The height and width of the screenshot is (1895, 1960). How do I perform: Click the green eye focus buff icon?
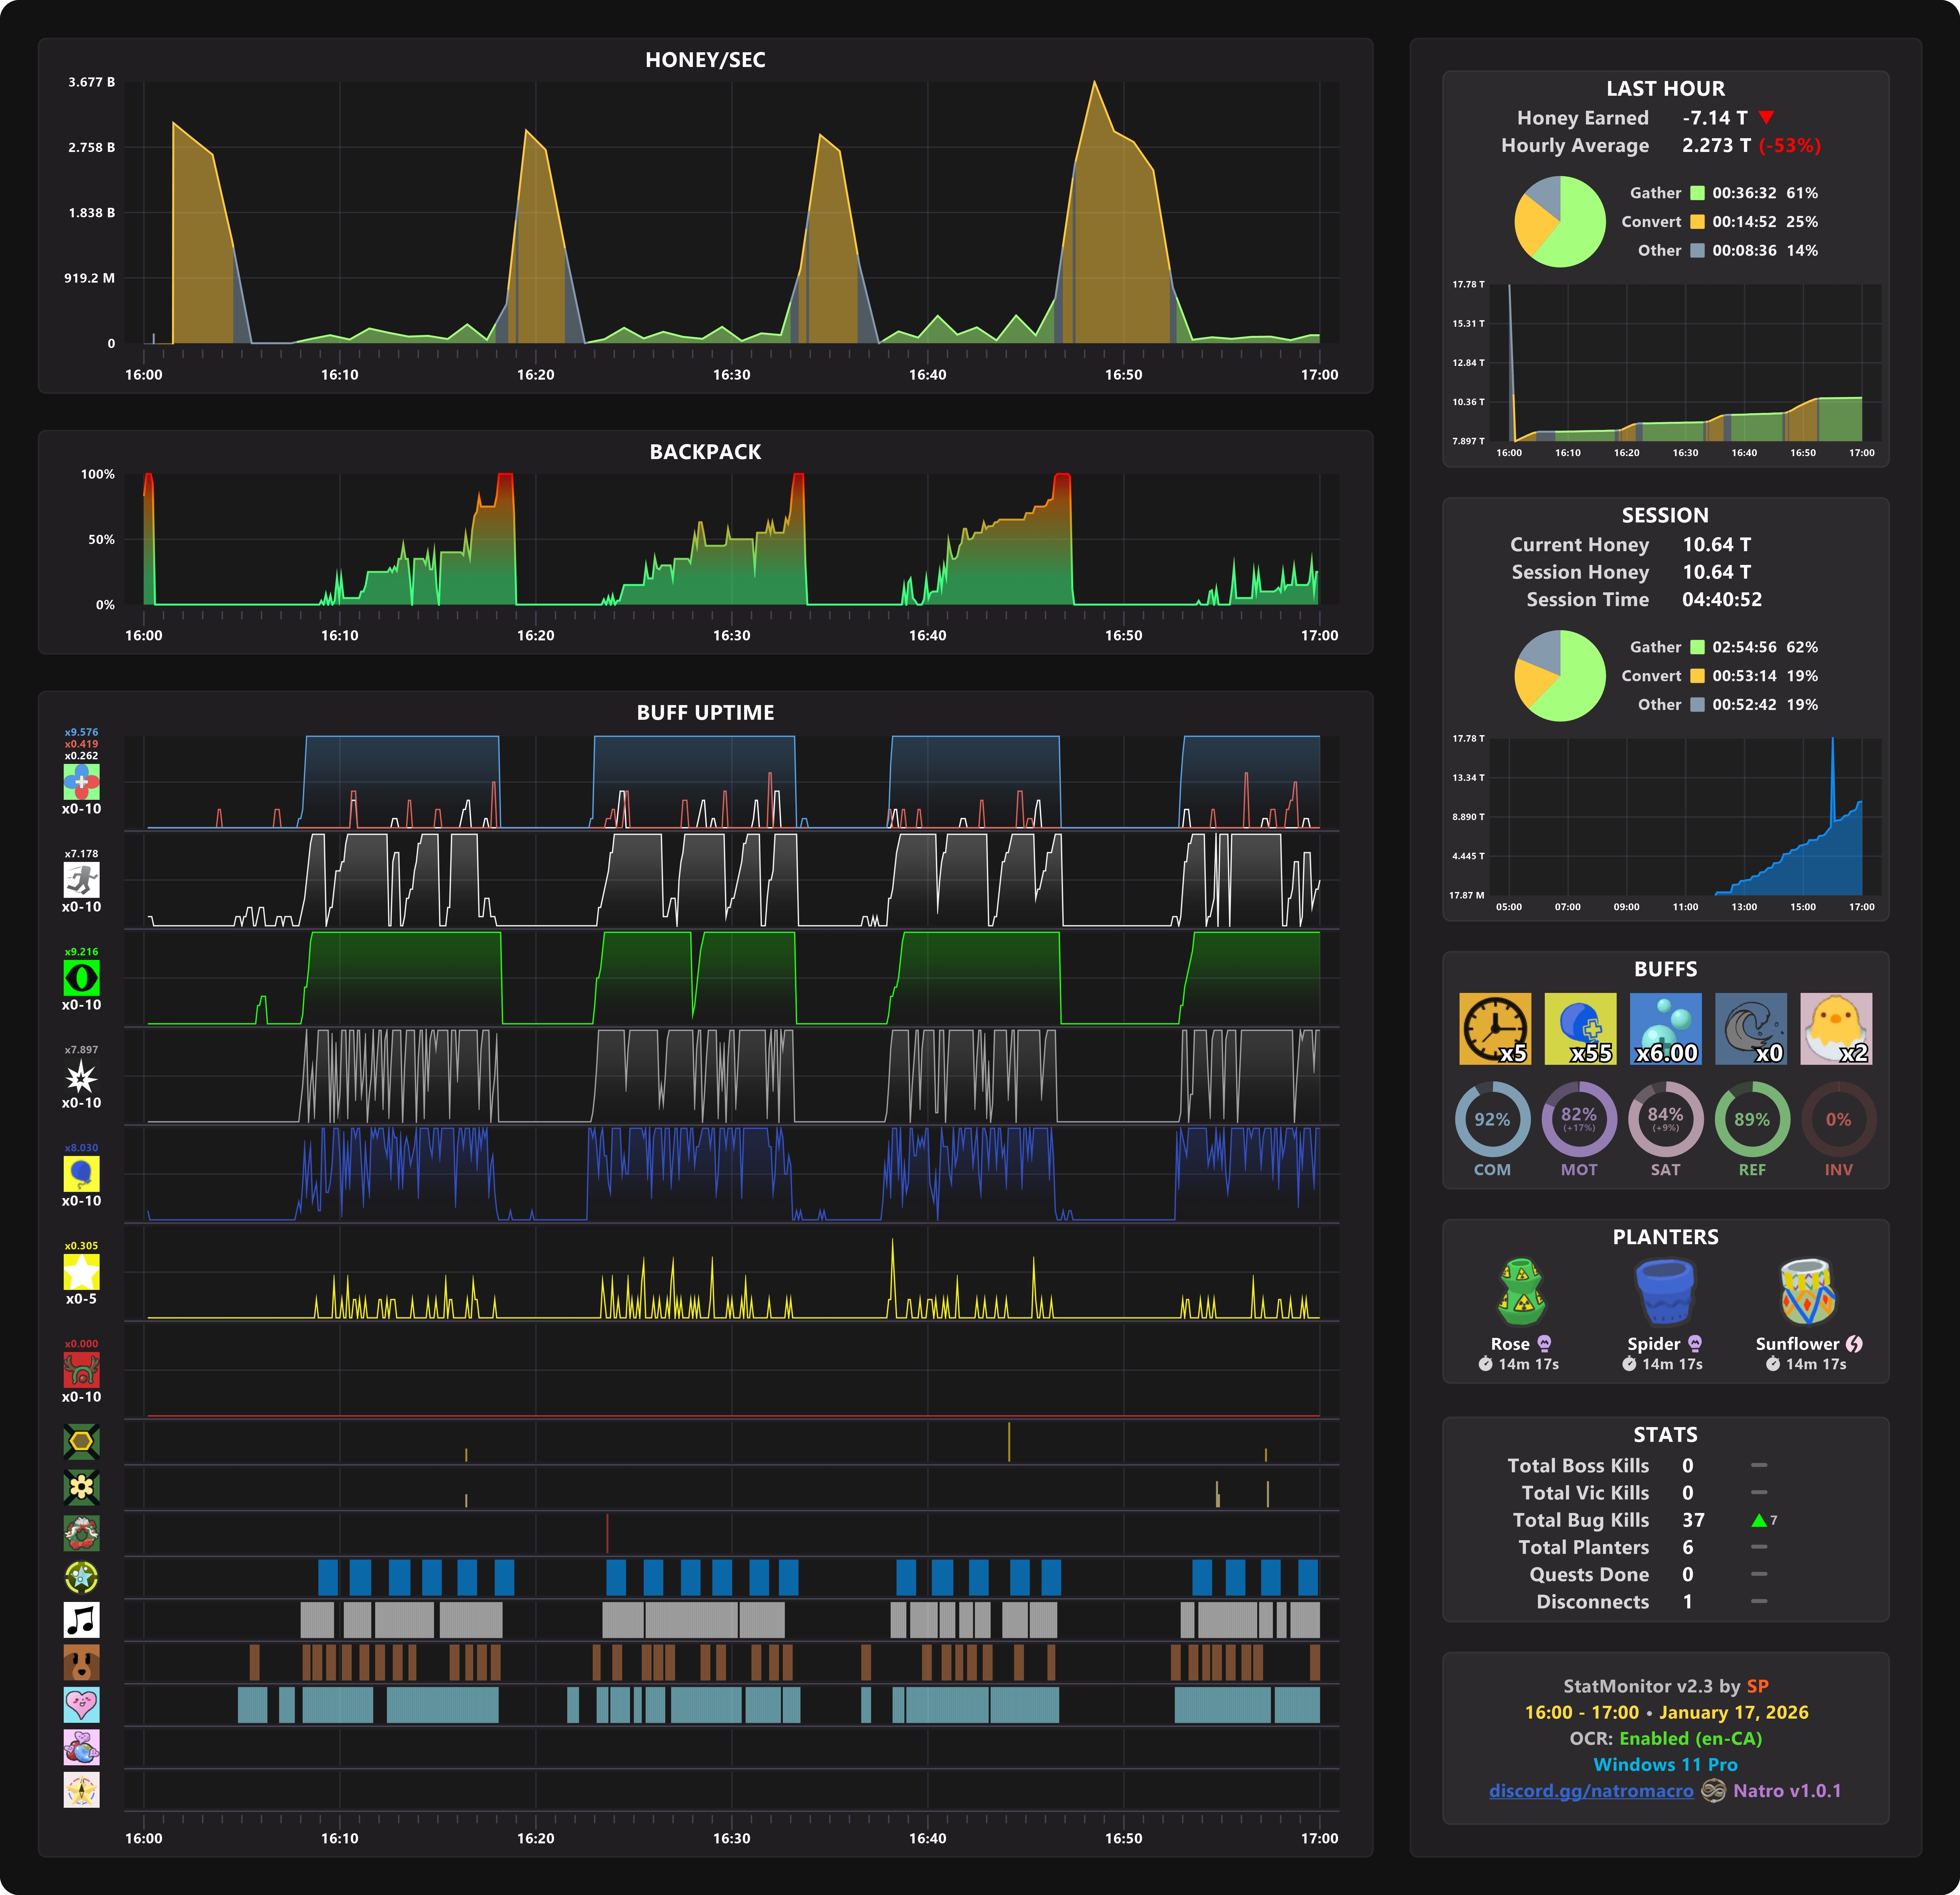pyautogui.click(x=81, y=978)
